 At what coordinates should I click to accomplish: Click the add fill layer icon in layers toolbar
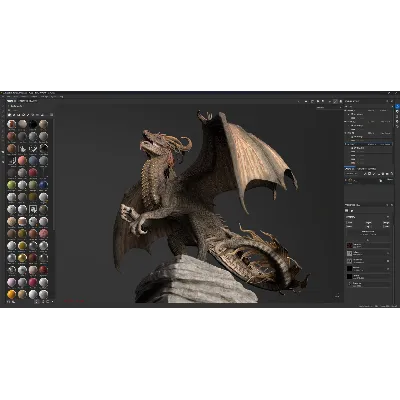379,174
